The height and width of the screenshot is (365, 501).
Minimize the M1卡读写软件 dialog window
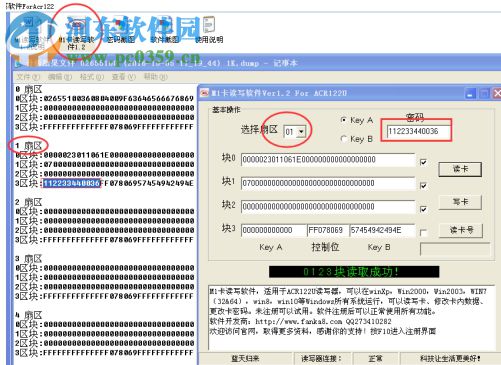[x=471, y=94]
